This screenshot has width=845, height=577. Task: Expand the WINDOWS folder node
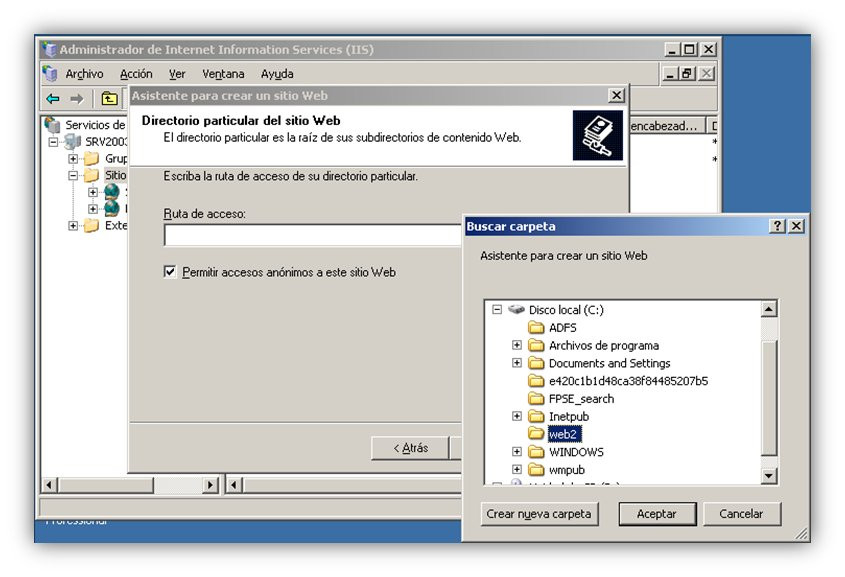pyautogui.click(x=517, y=452)
